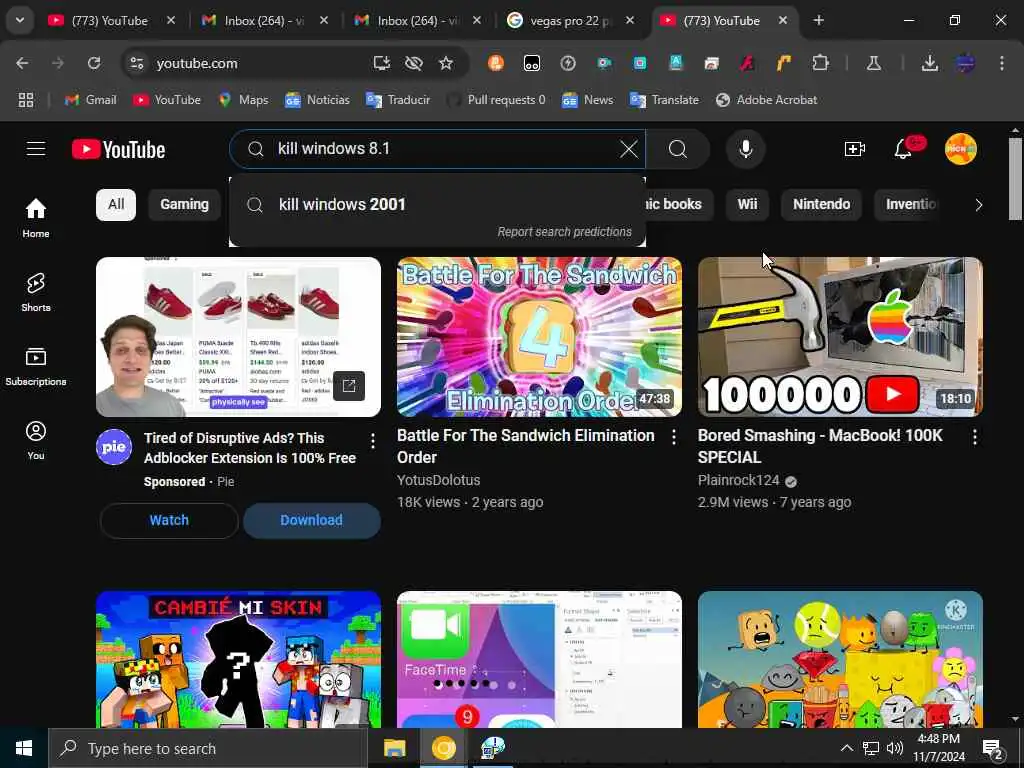Open the Pull requests bookmark
This screenshot has width=1024, height=768.
tap(496, 100)
